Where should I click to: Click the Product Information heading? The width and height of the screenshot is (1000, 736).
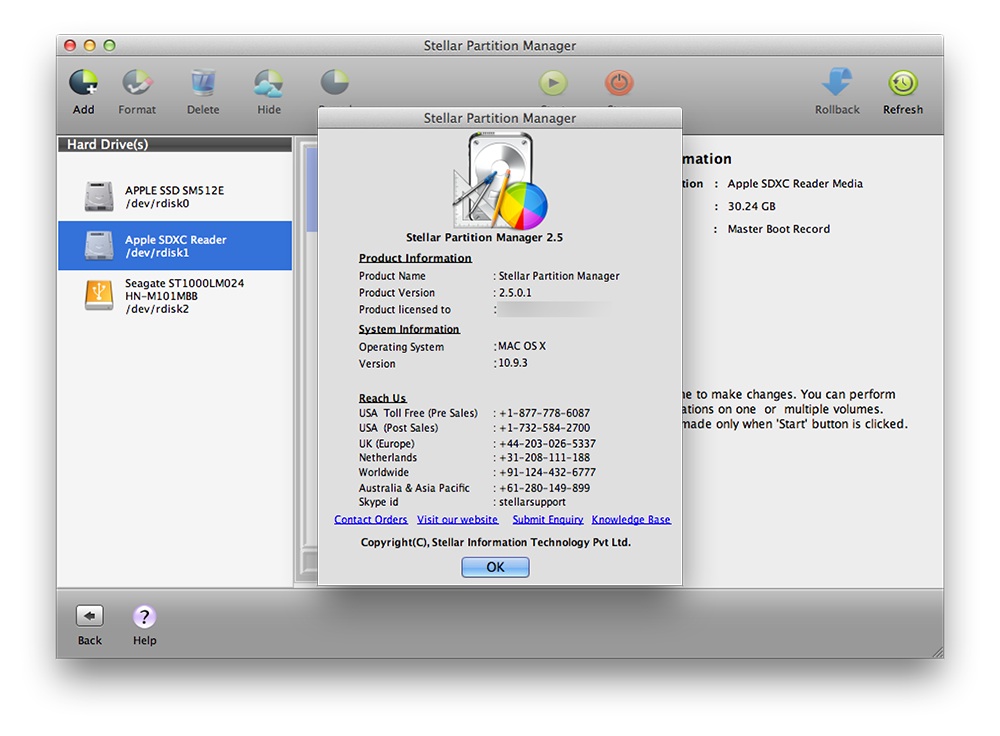click(415, 258)
